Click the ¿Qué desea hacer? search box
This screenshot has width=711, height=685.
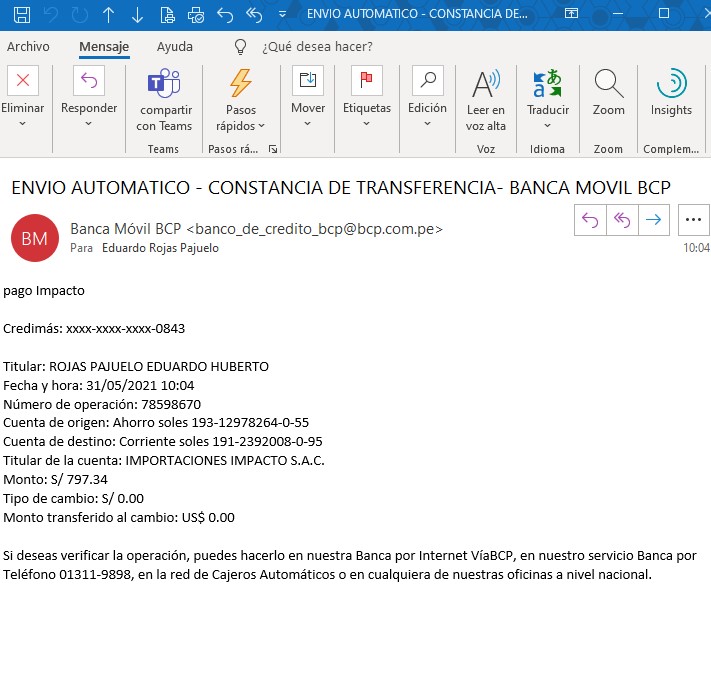point(316,47)
